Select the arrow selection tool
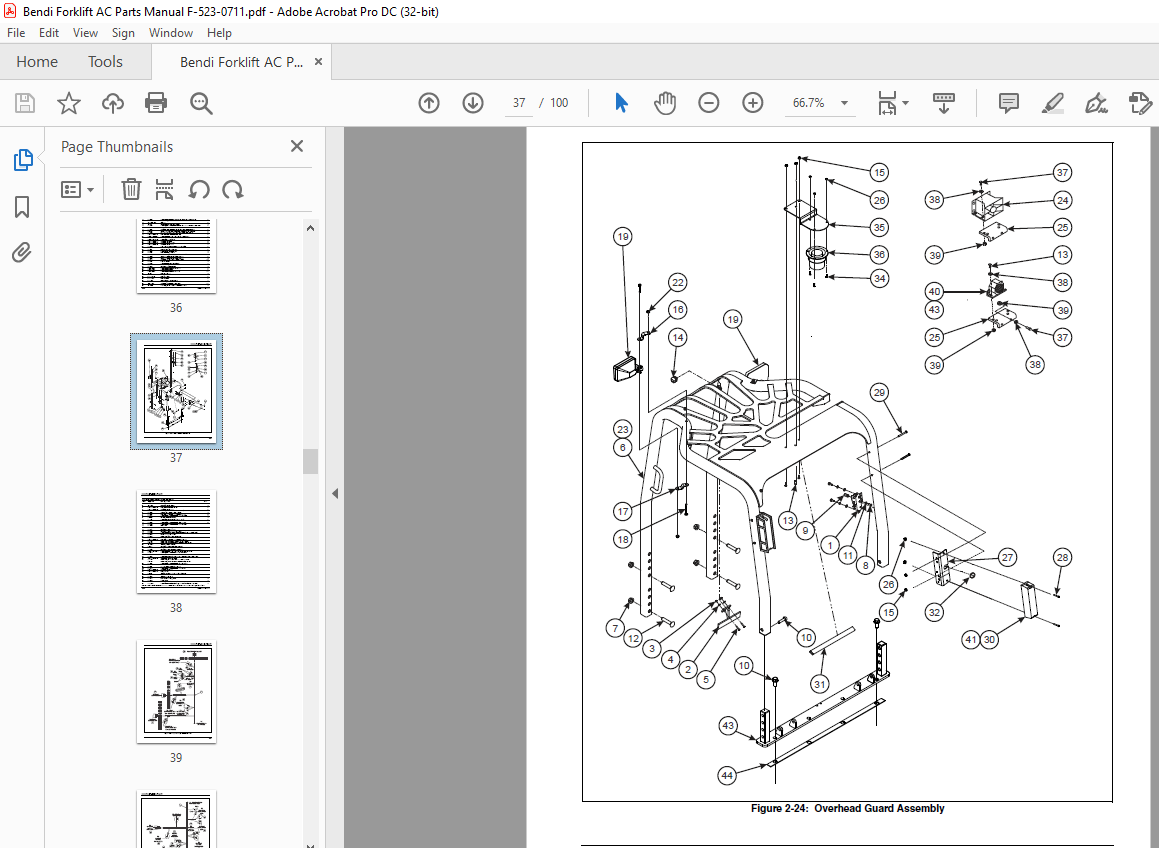Viewport: 1159px width, 848px height. click(x=621, y=103)
